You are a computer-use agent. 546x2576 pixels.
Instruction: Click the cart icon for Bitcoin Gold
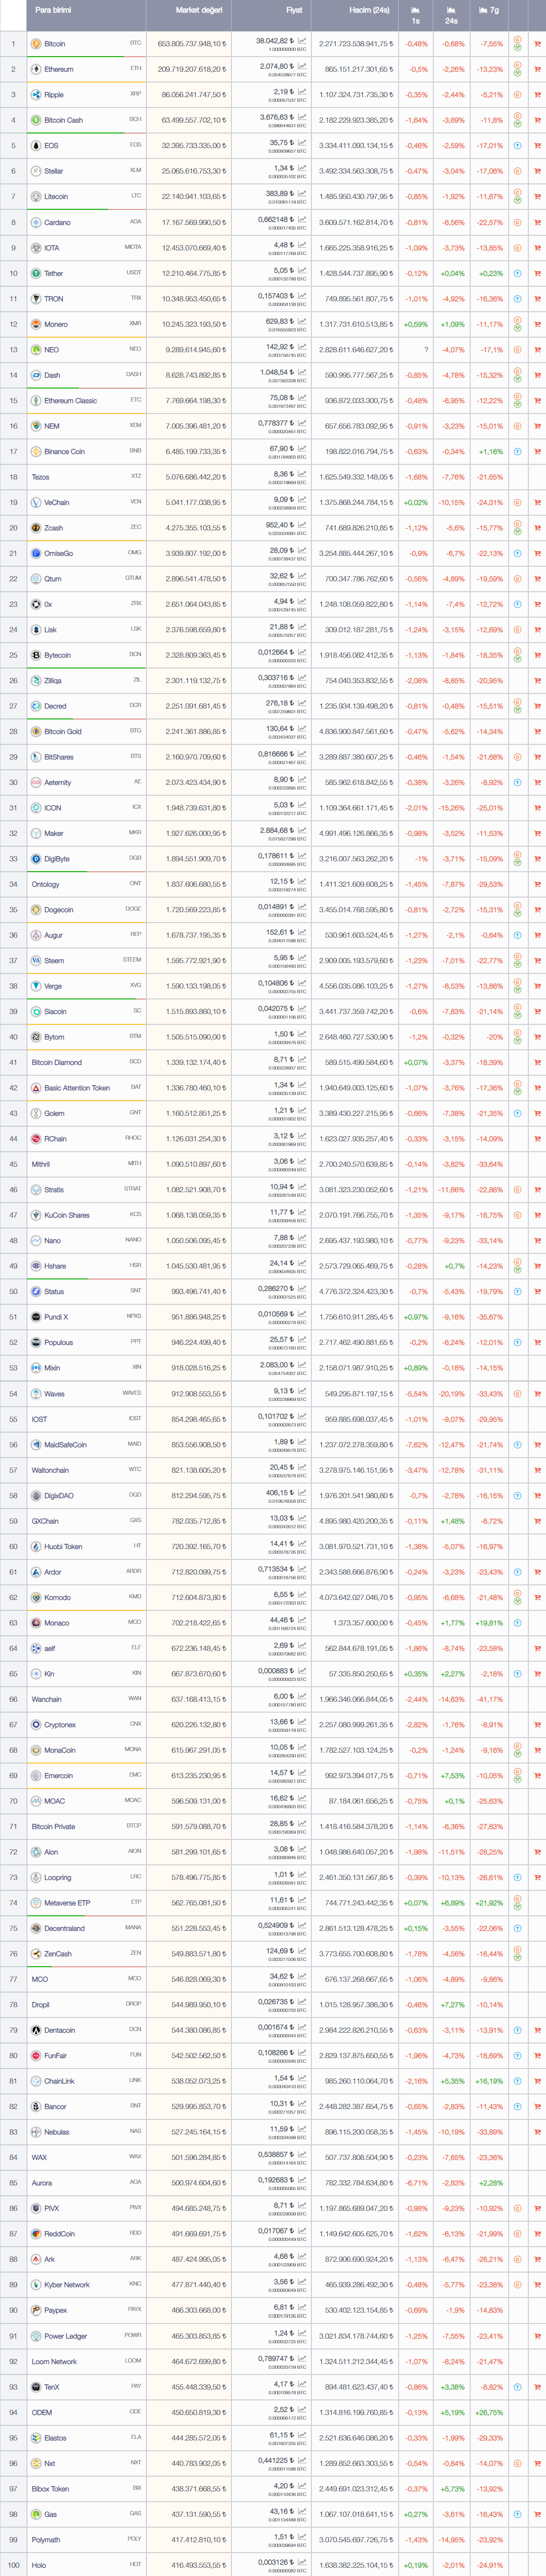(537, 732)
